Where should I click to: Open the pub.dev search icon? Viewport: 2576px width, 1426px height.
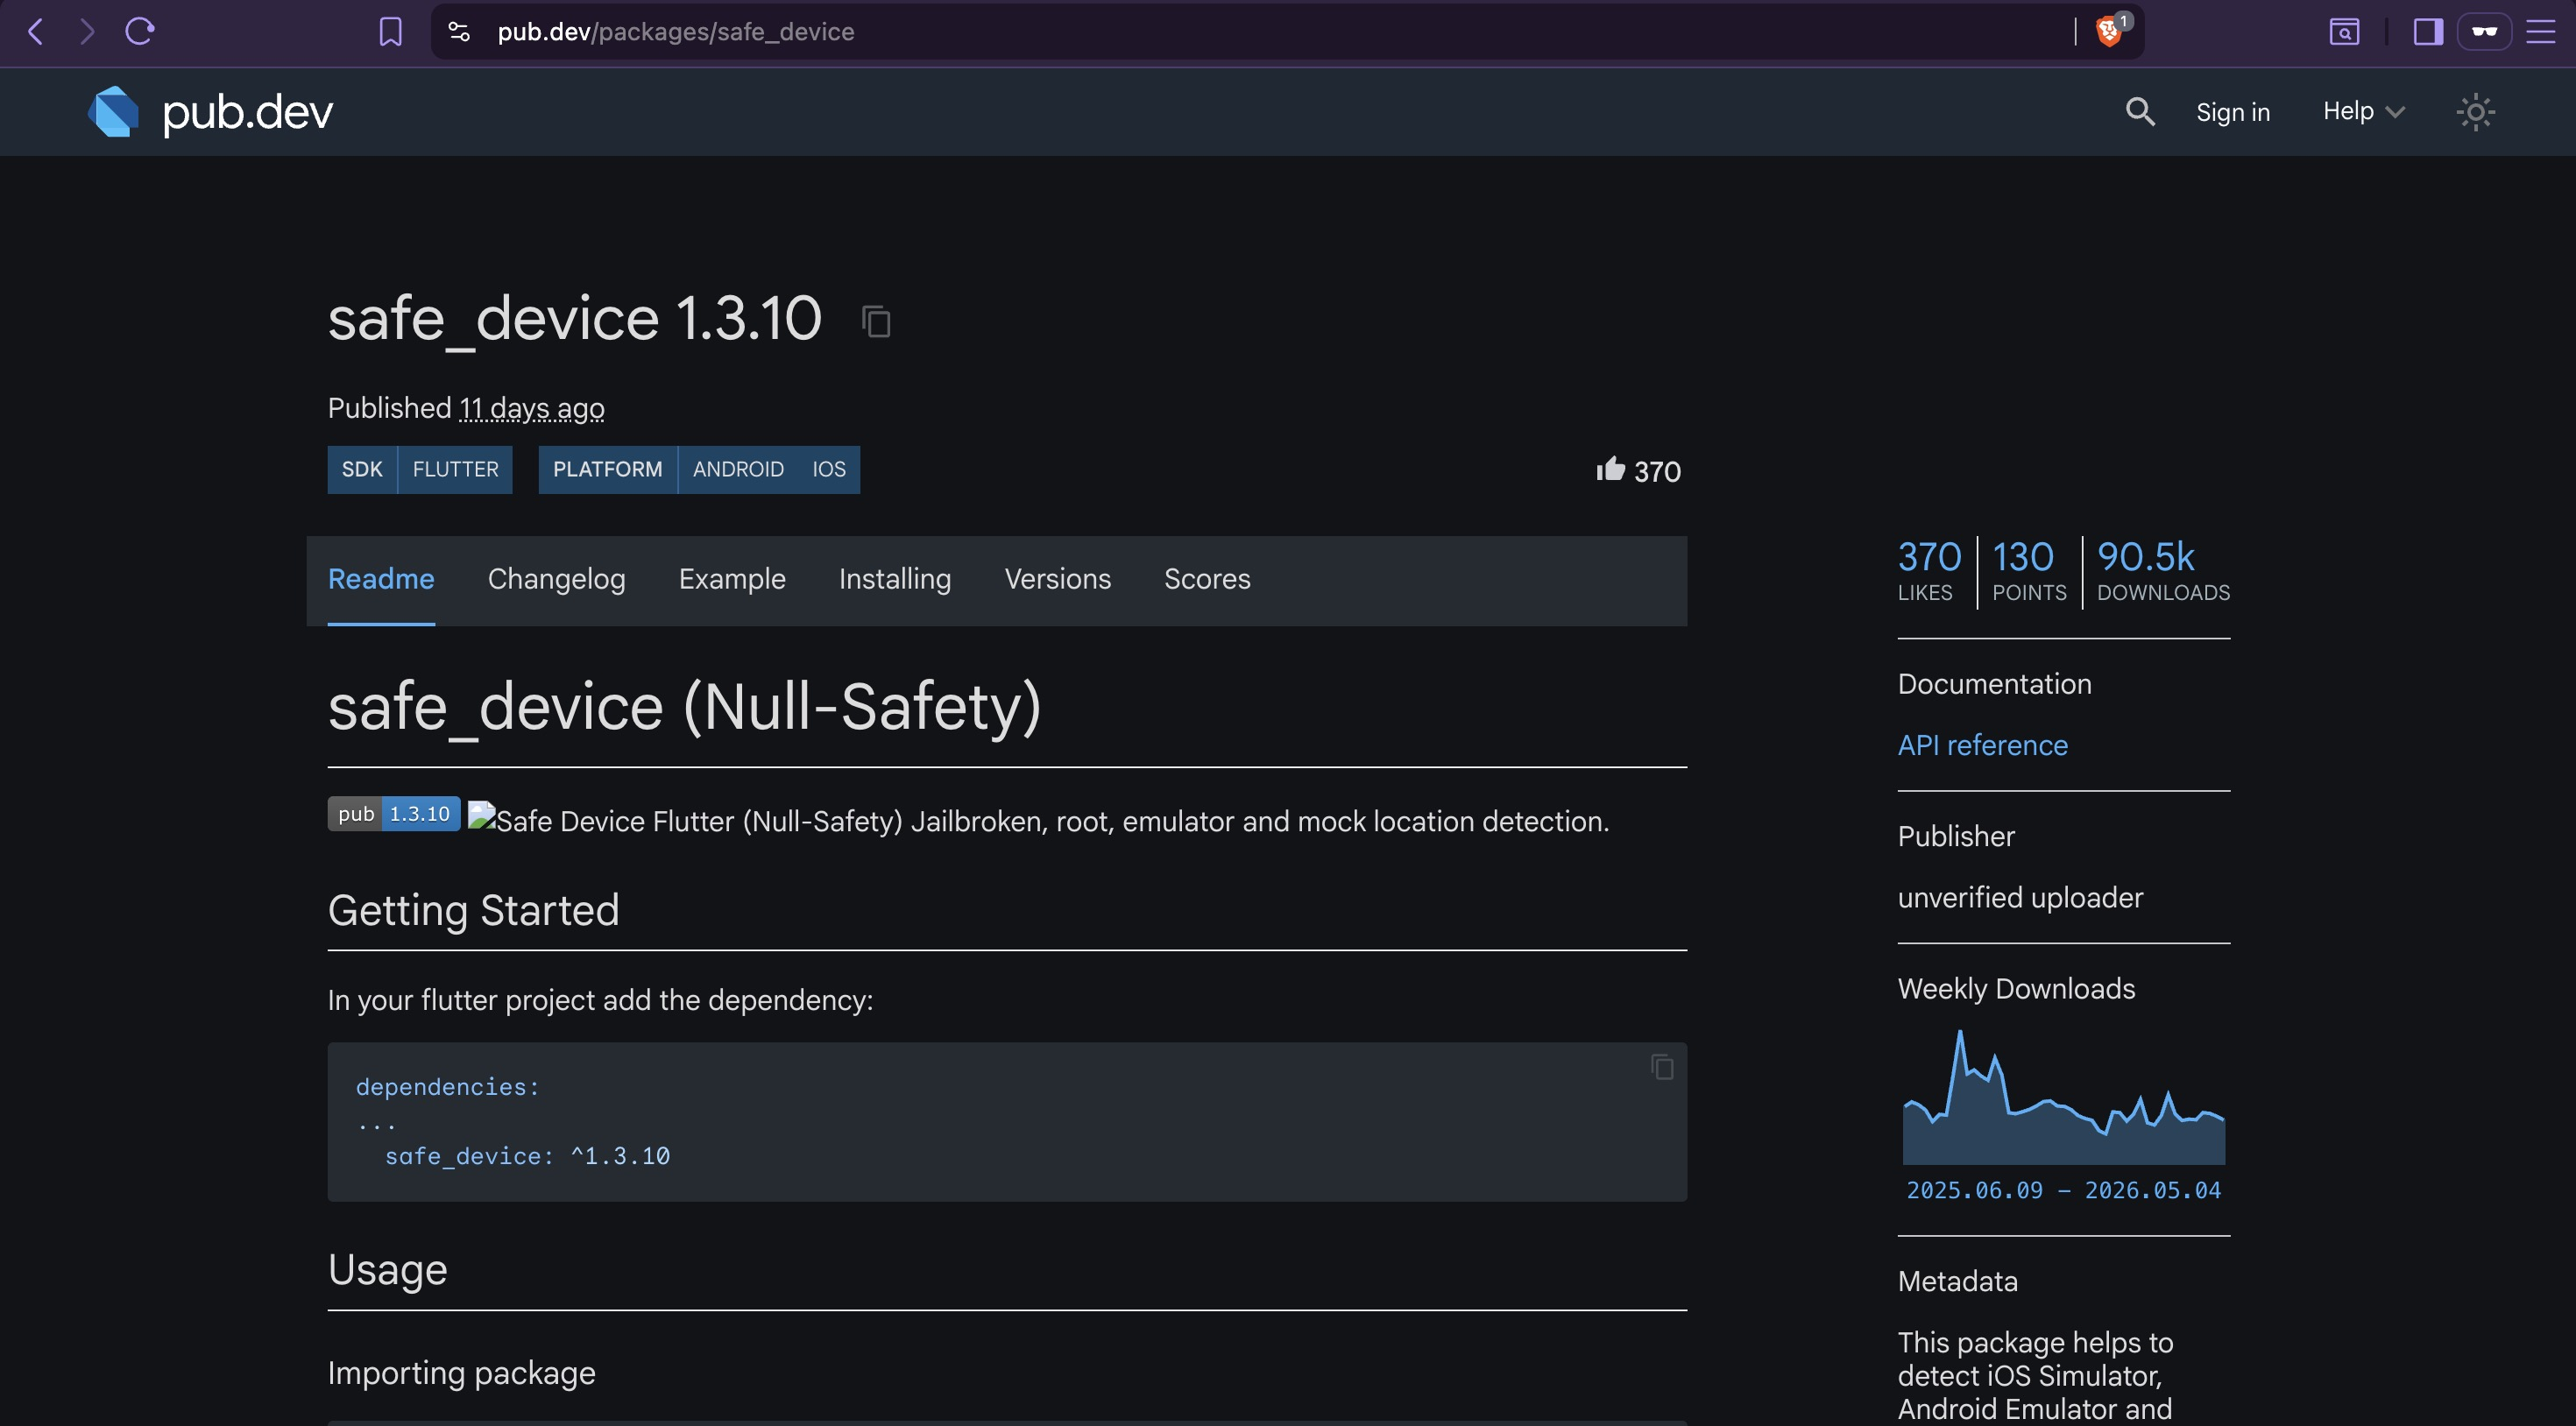(2139, 111)
